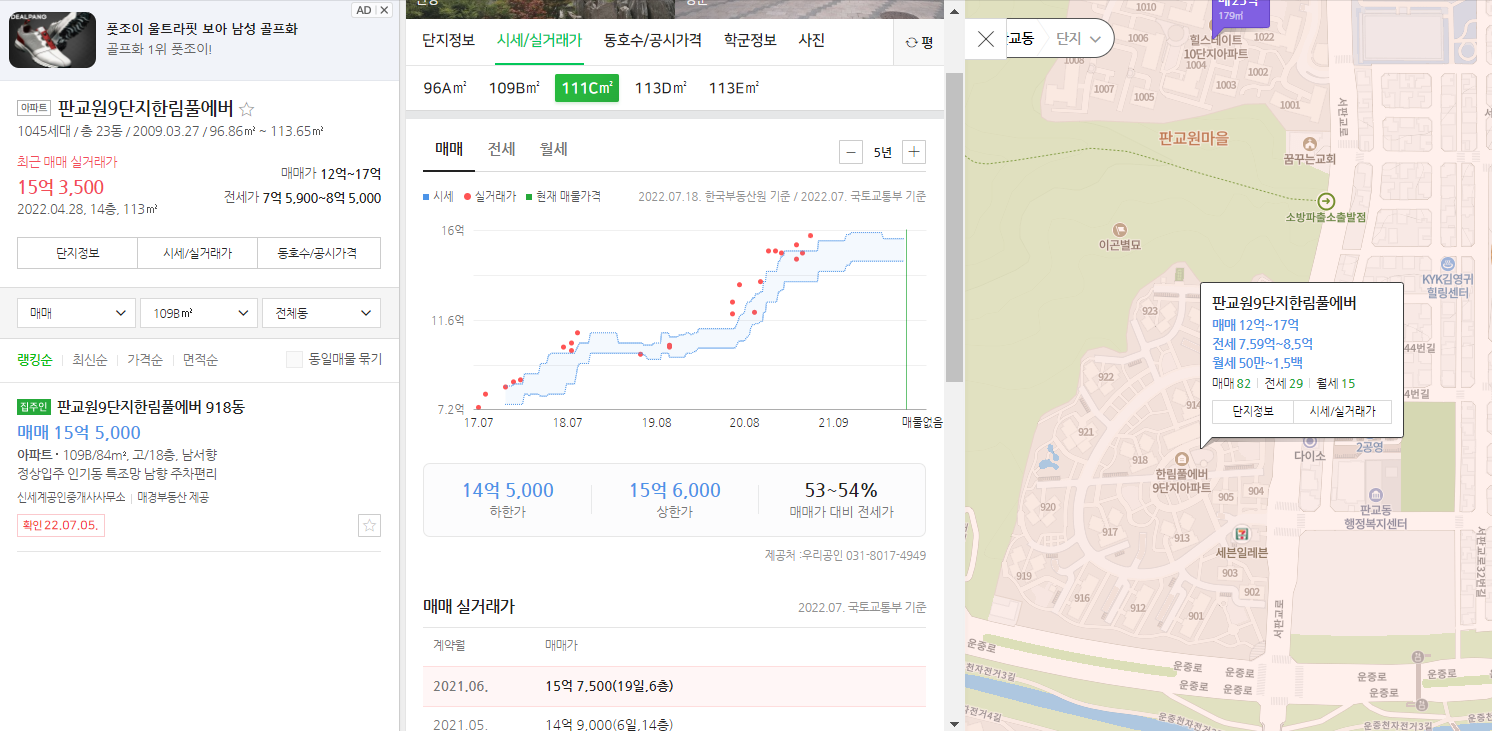Switch chart to 월세 tab
This screenshot has width=1492, height=731.
pos(554,150)
